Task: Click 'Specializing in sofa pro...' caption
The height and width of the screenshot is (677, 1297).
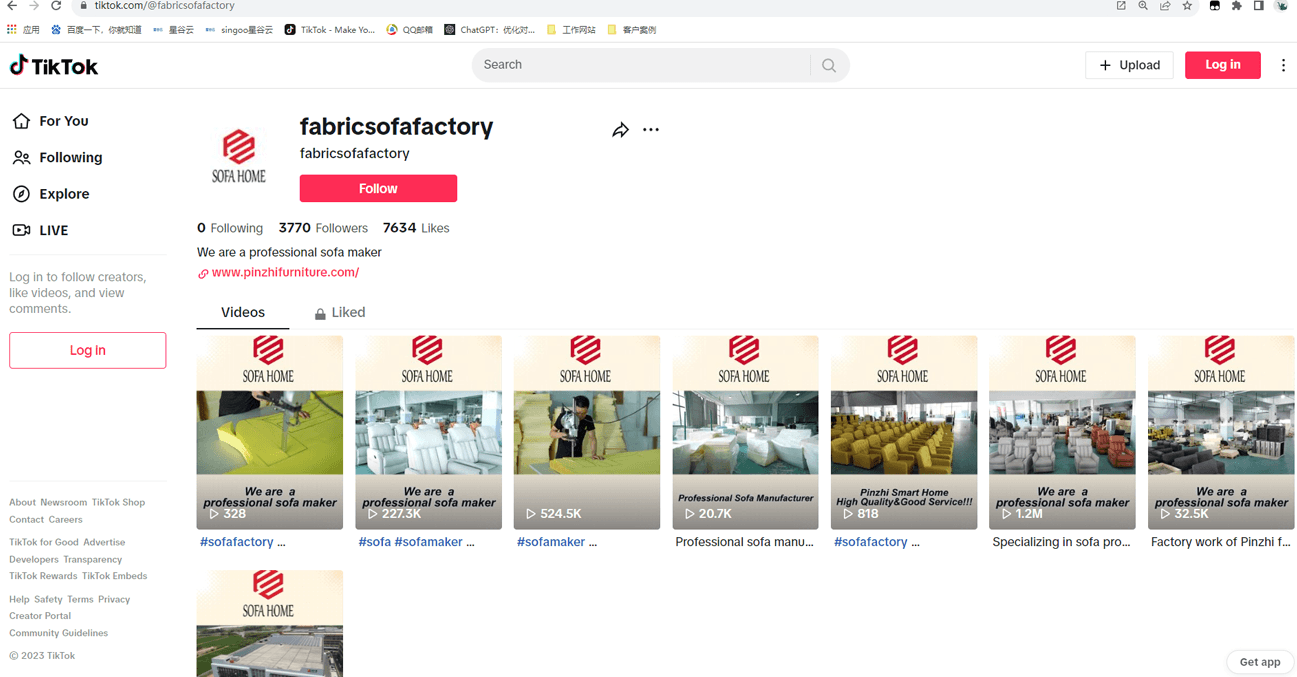Action: coord(1061,542)
